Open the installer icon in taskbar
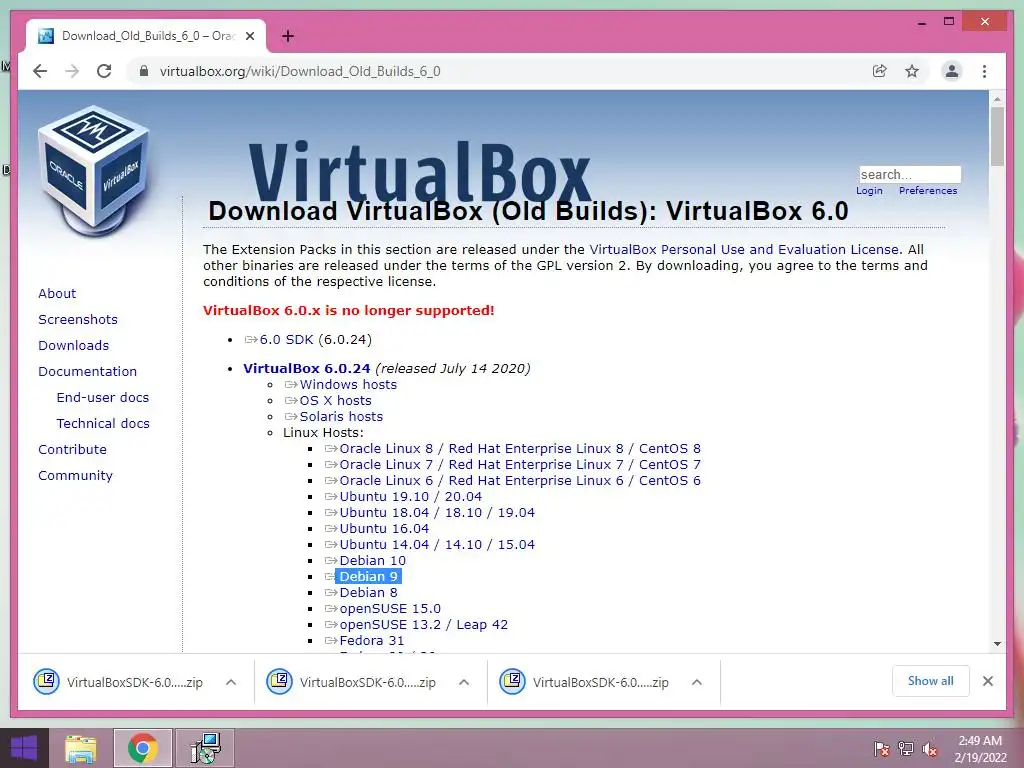This screenshot has width=1024, height=768. tap(205, 748)
